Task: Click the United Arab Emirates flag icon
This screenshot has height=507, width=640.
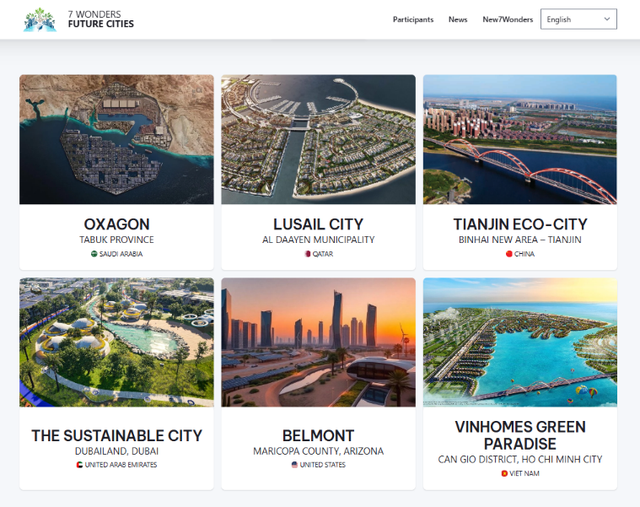Action: (x=80, y=465)
